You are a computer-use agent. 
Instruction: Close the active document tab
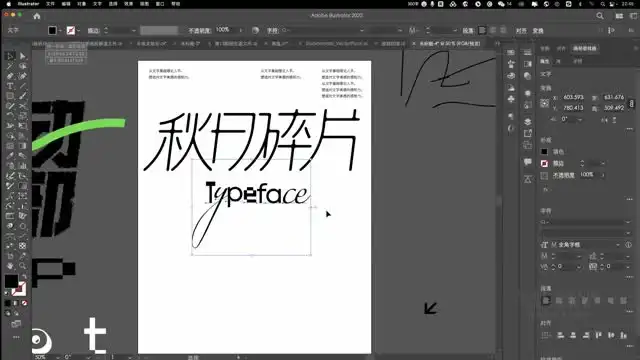pyautogui.click(x=413, y=43)
